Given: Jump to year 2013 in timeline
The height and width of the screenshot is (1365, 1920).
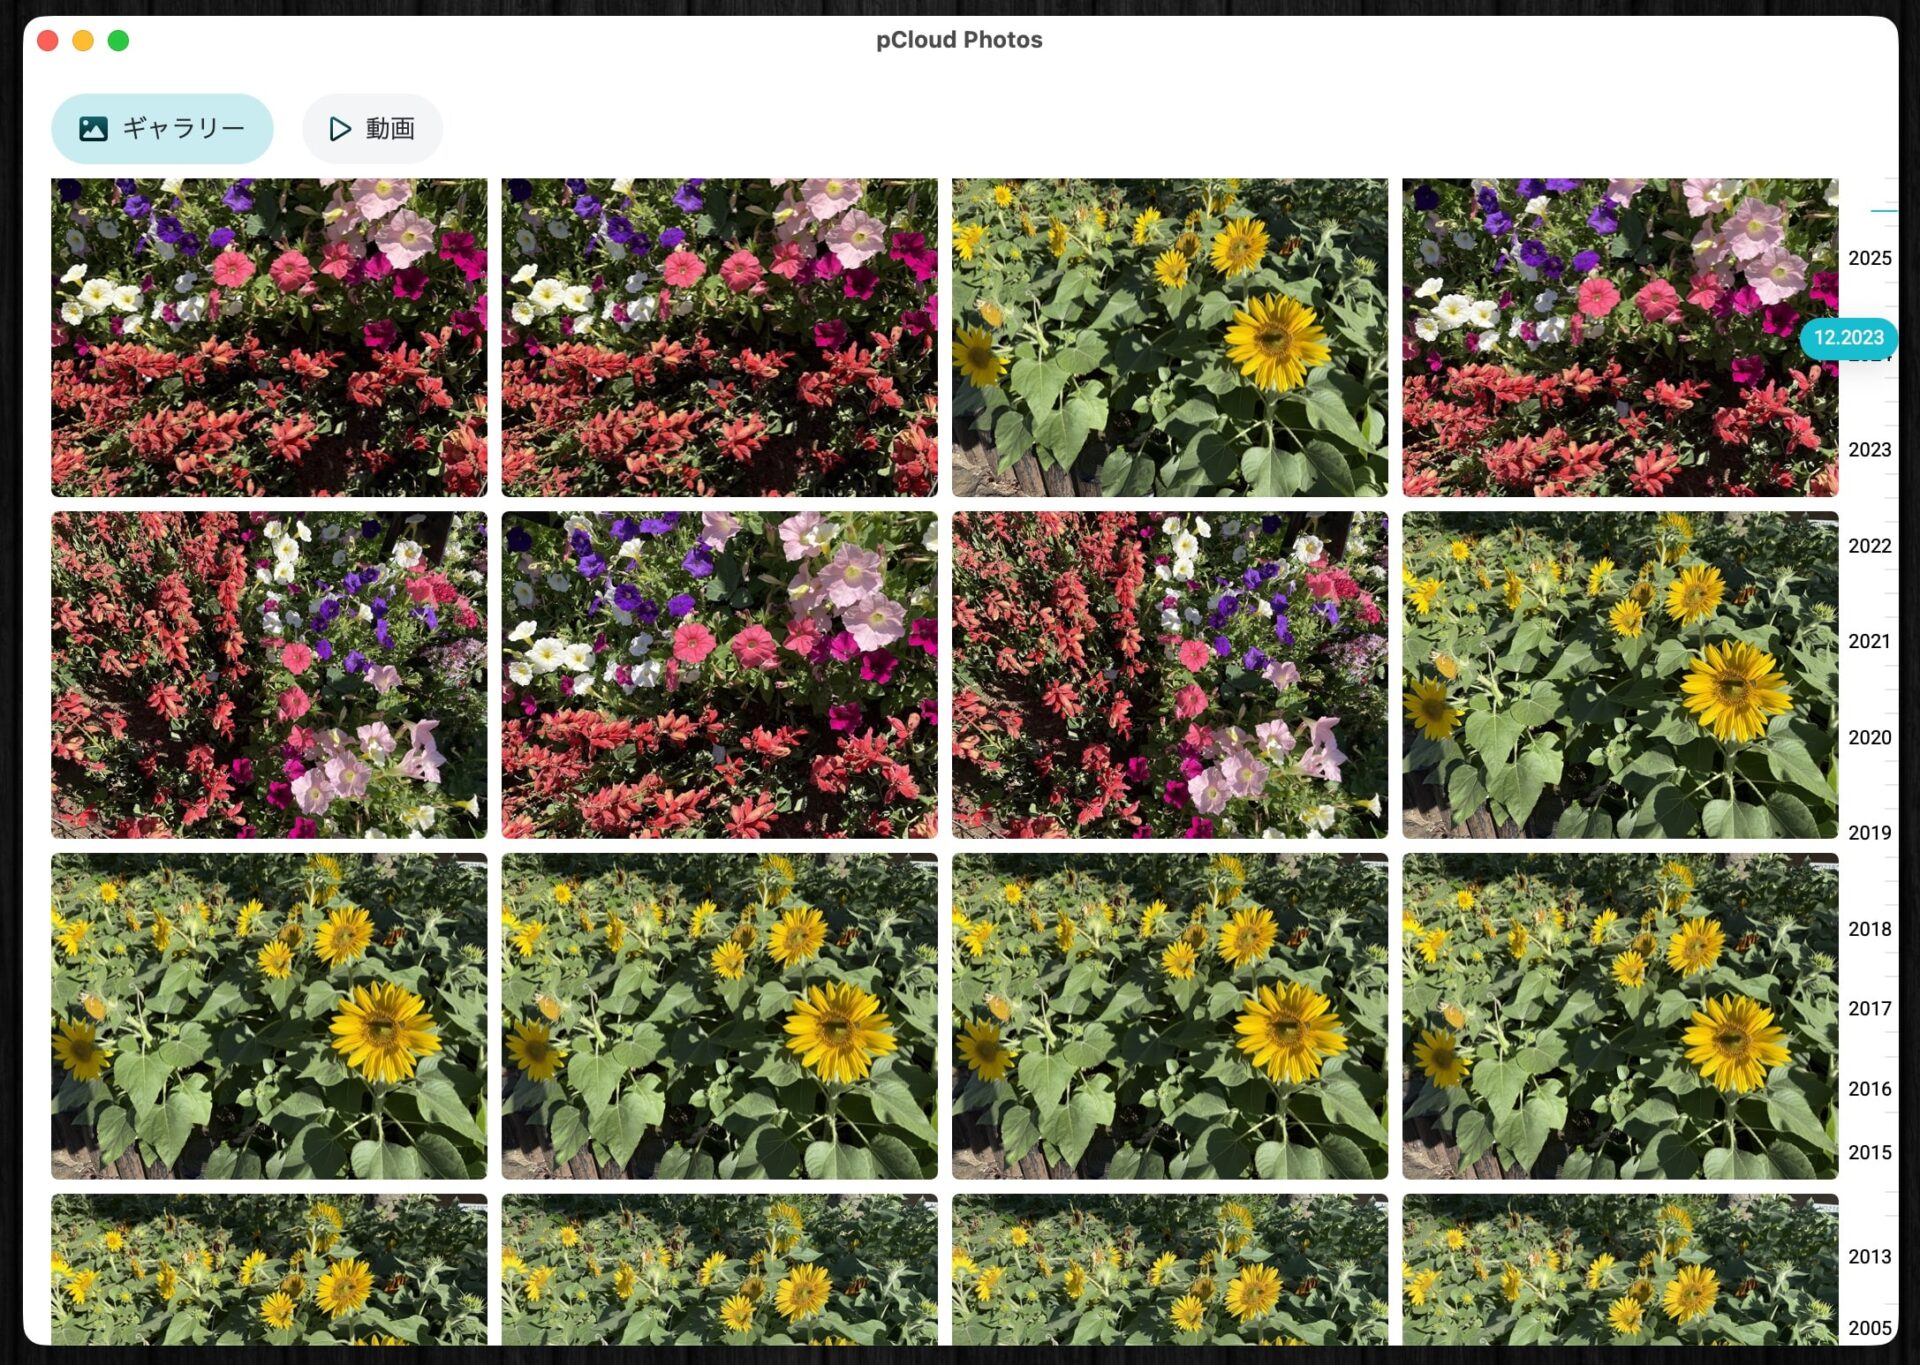Looking at the screenshot, I should pos(1868,1256).
